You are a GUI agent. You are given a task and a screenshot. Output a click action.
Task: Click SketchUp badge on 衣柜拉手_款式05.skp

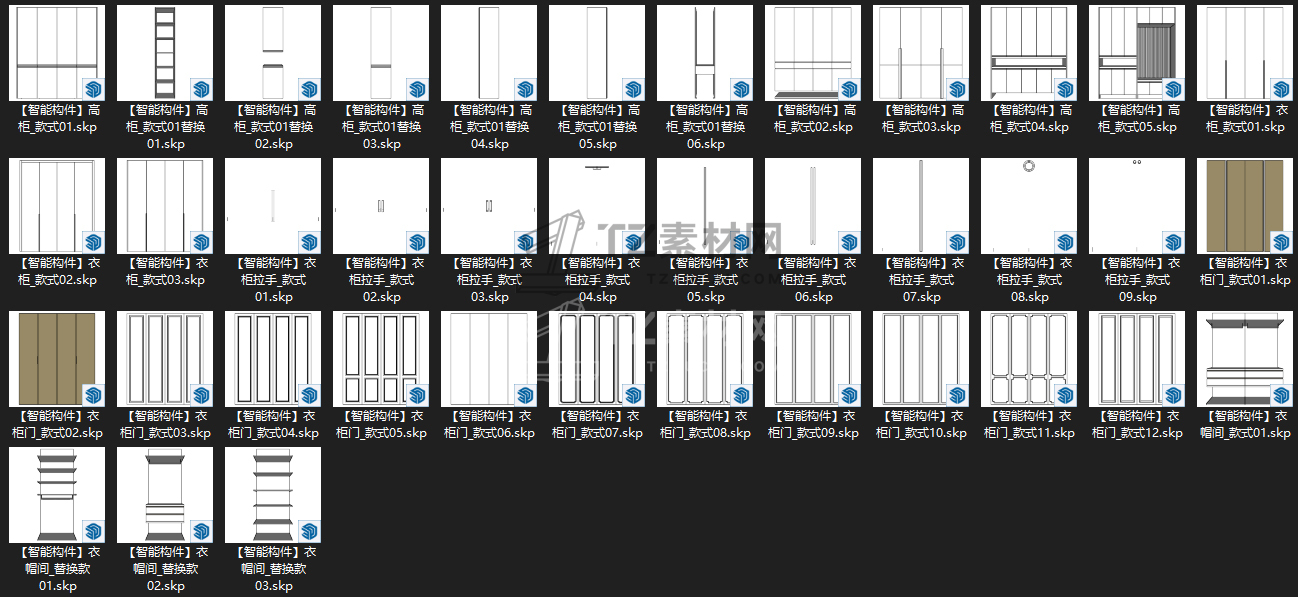tap(741, 242)
